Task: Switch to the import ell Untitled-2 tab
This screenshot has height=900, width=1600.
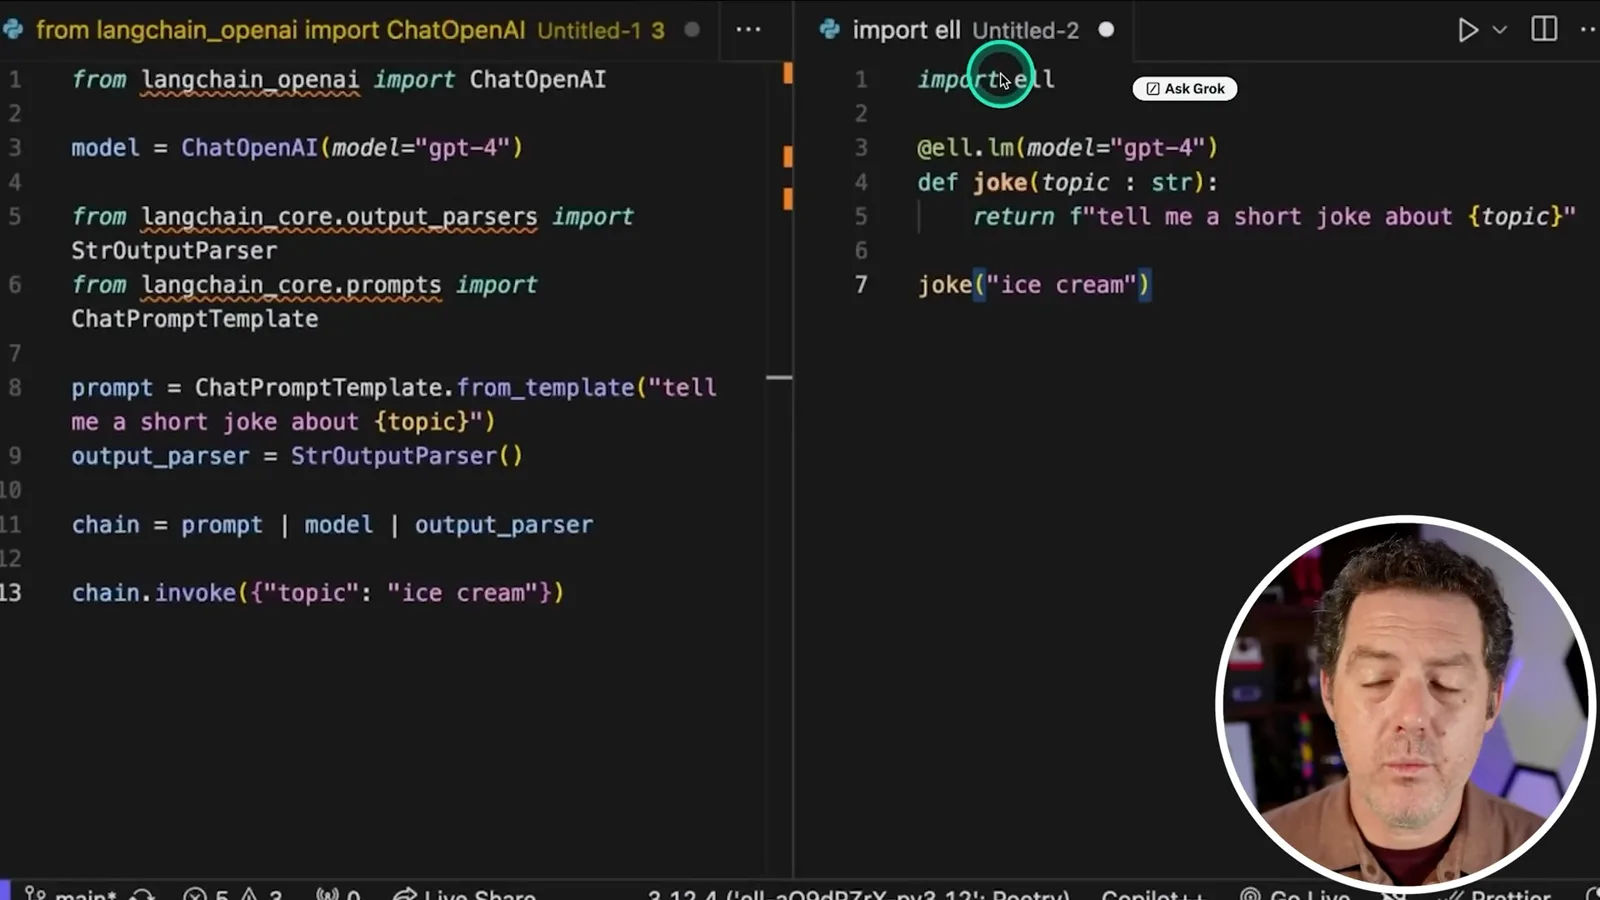Action: tap(965, 30)
